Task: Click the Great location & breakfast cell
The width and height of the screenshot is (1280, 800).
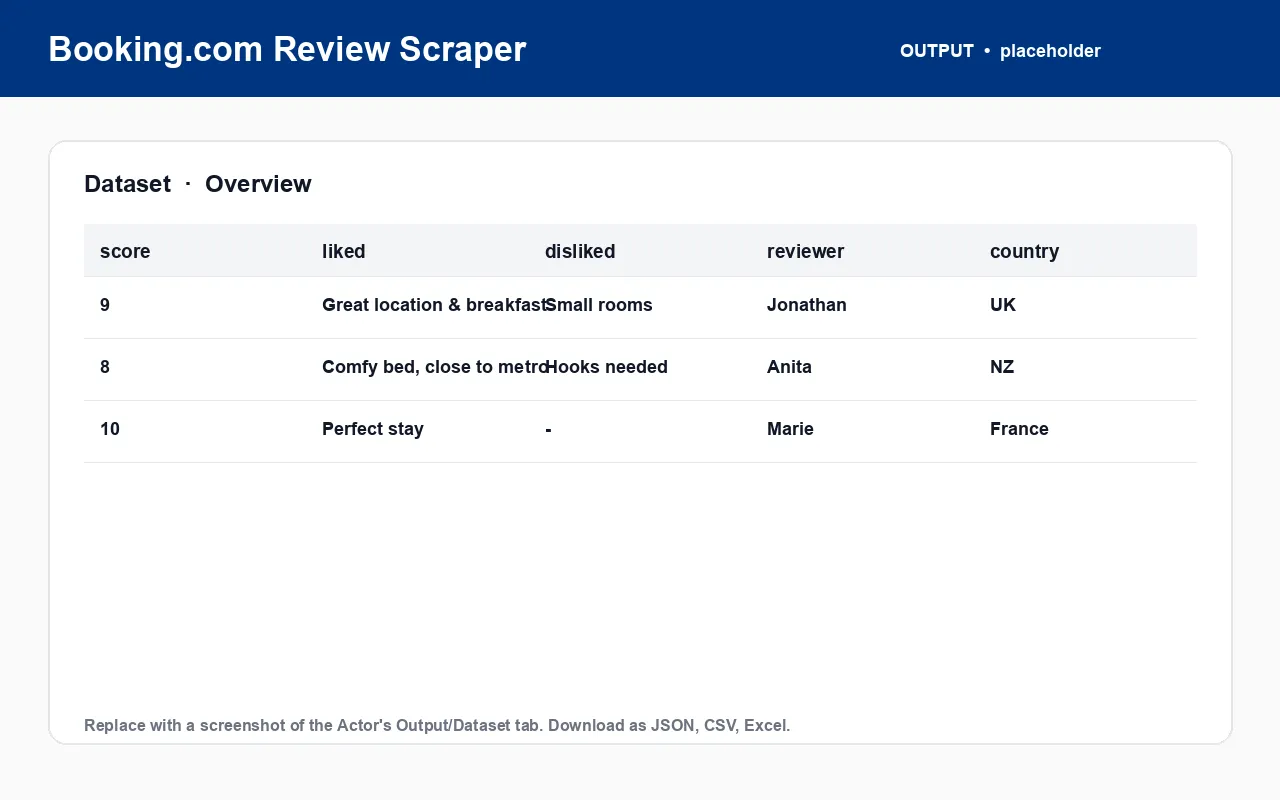Action: [x=436, y=305]
